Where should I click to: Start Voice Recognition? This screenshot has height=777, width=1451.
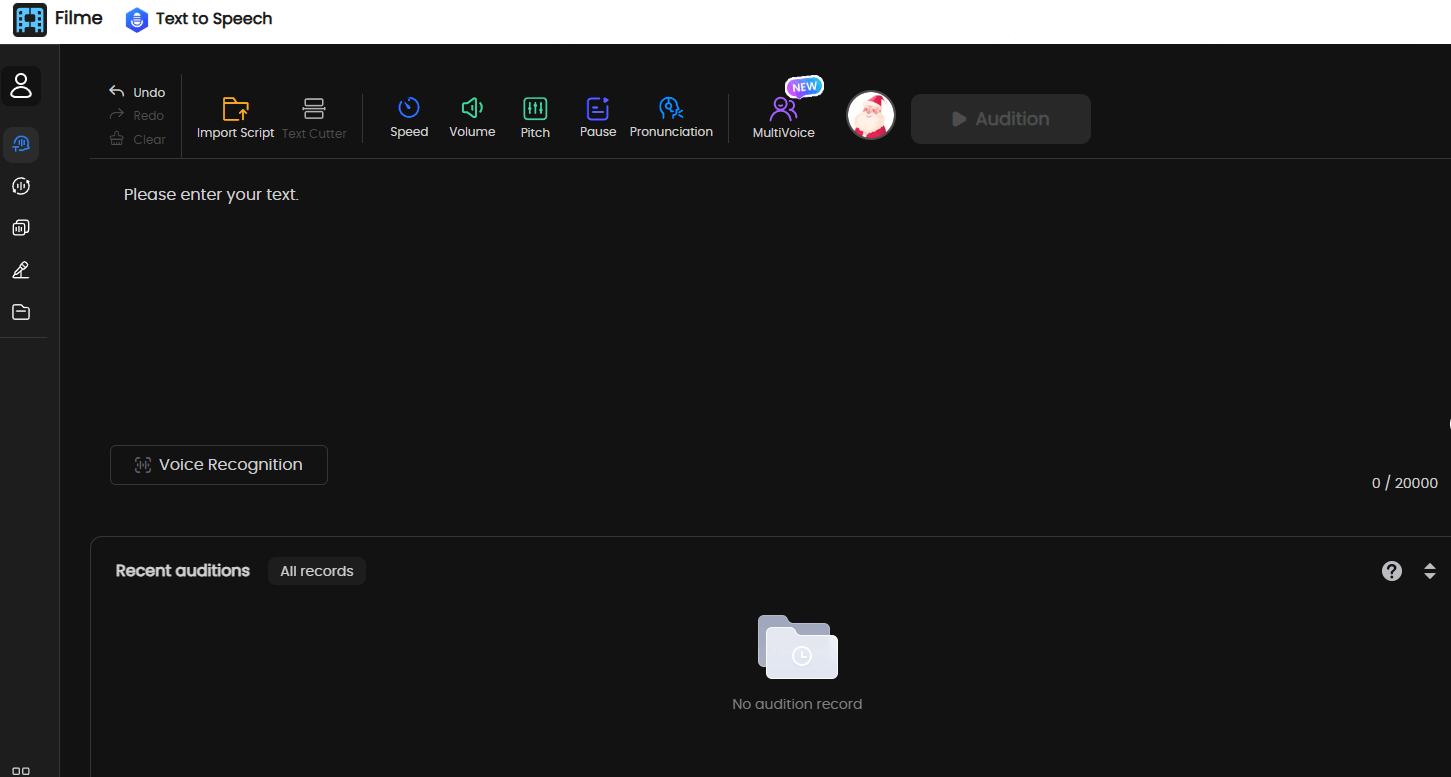click(219, 465)
